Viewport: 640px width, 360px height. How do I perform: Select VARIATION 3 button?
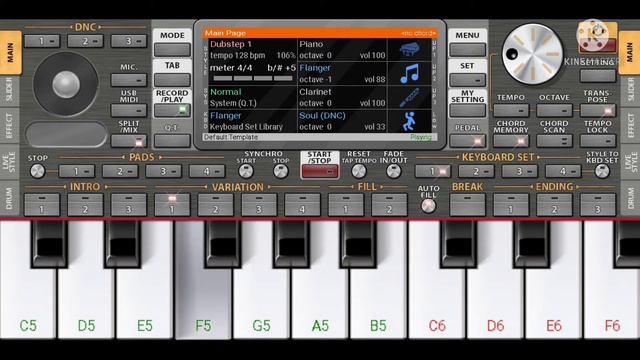[259, 205]
